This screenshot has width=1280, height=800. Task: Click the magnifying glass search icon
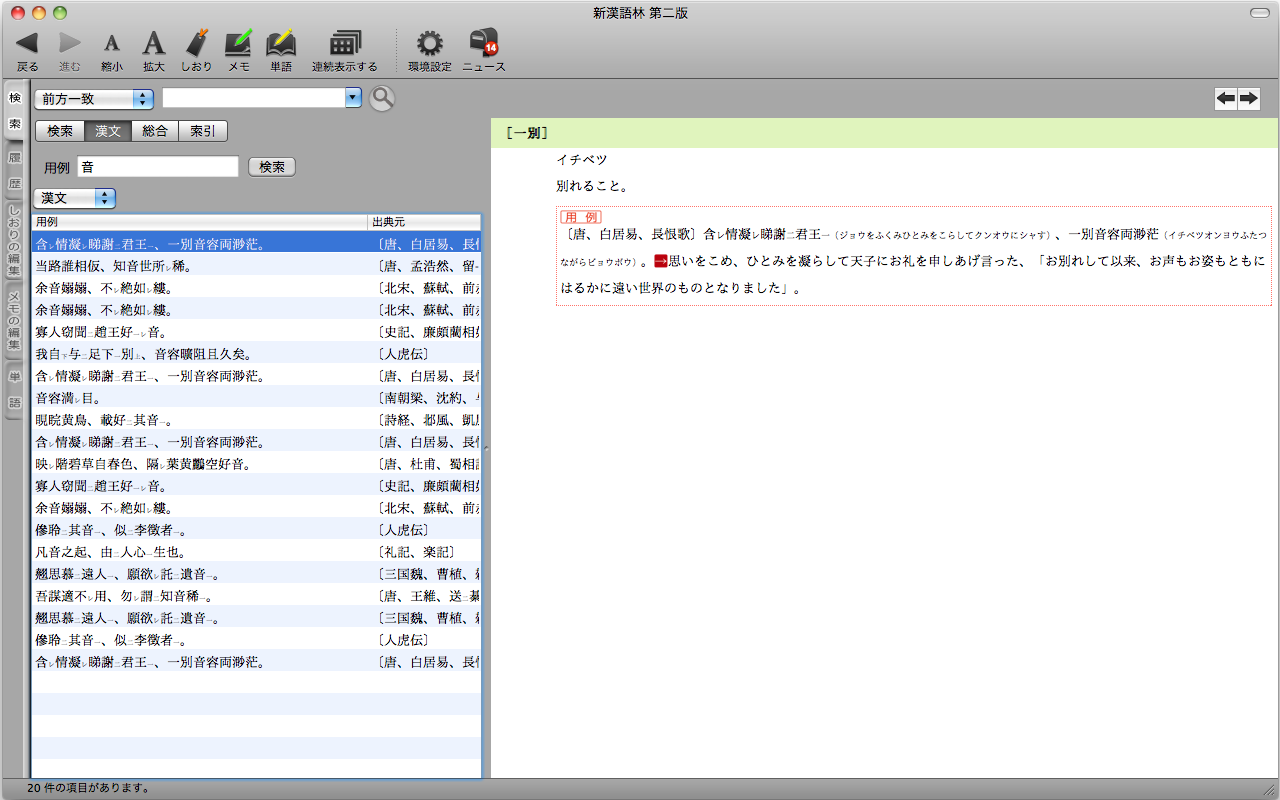click(382, 98)
